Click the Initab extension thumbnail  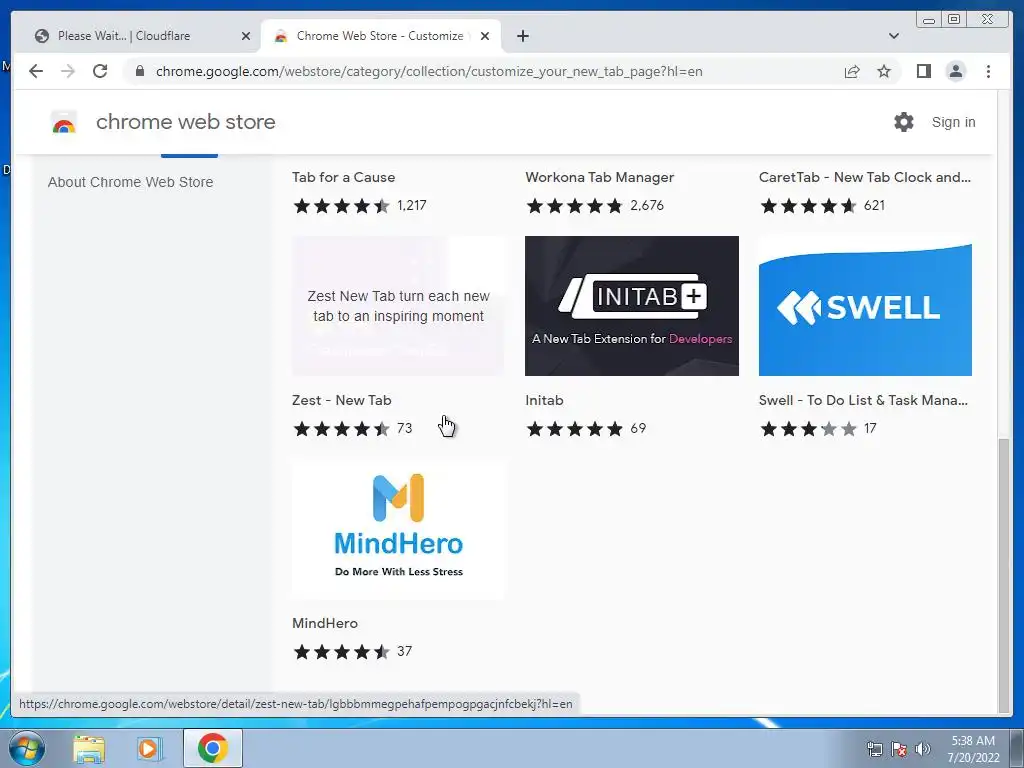click(x=632, y=306)
